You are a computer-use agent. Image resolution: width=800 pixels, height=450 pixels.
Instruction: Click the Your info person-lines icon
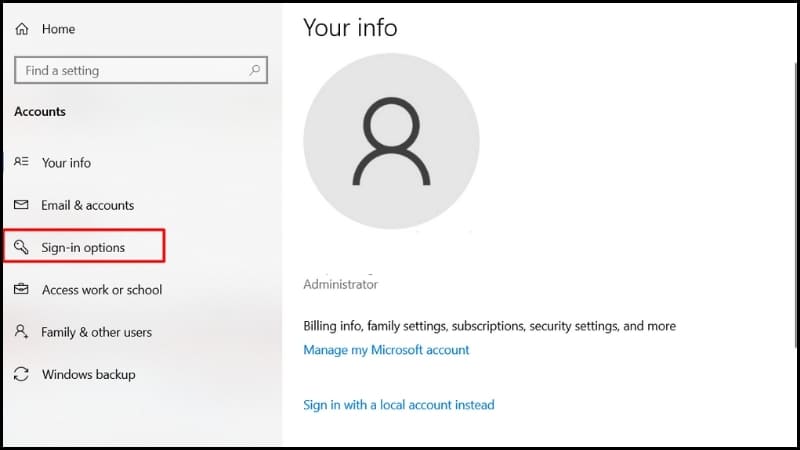pos(21,162)
